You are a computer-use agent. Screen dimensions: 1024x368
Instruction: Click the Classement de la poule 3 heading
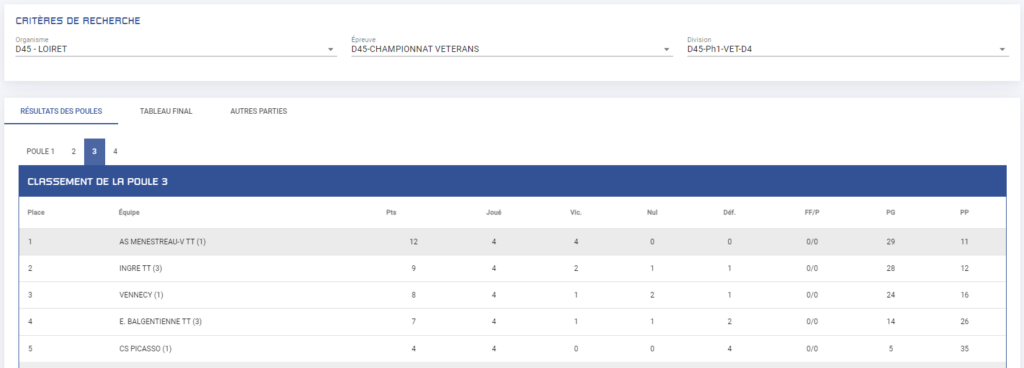point(97,181)
